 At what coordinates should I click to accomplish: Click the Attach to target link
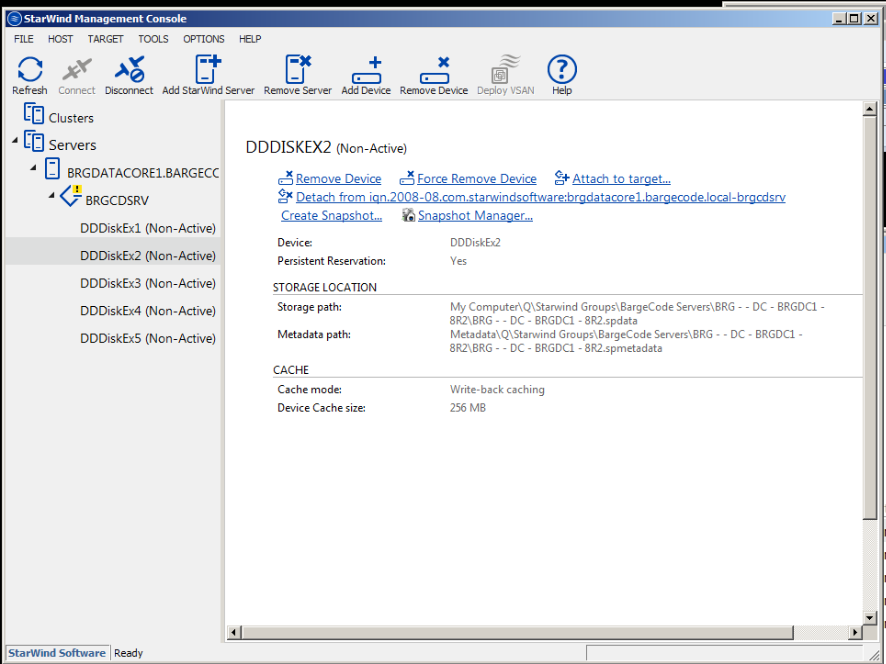pos(622,179)
